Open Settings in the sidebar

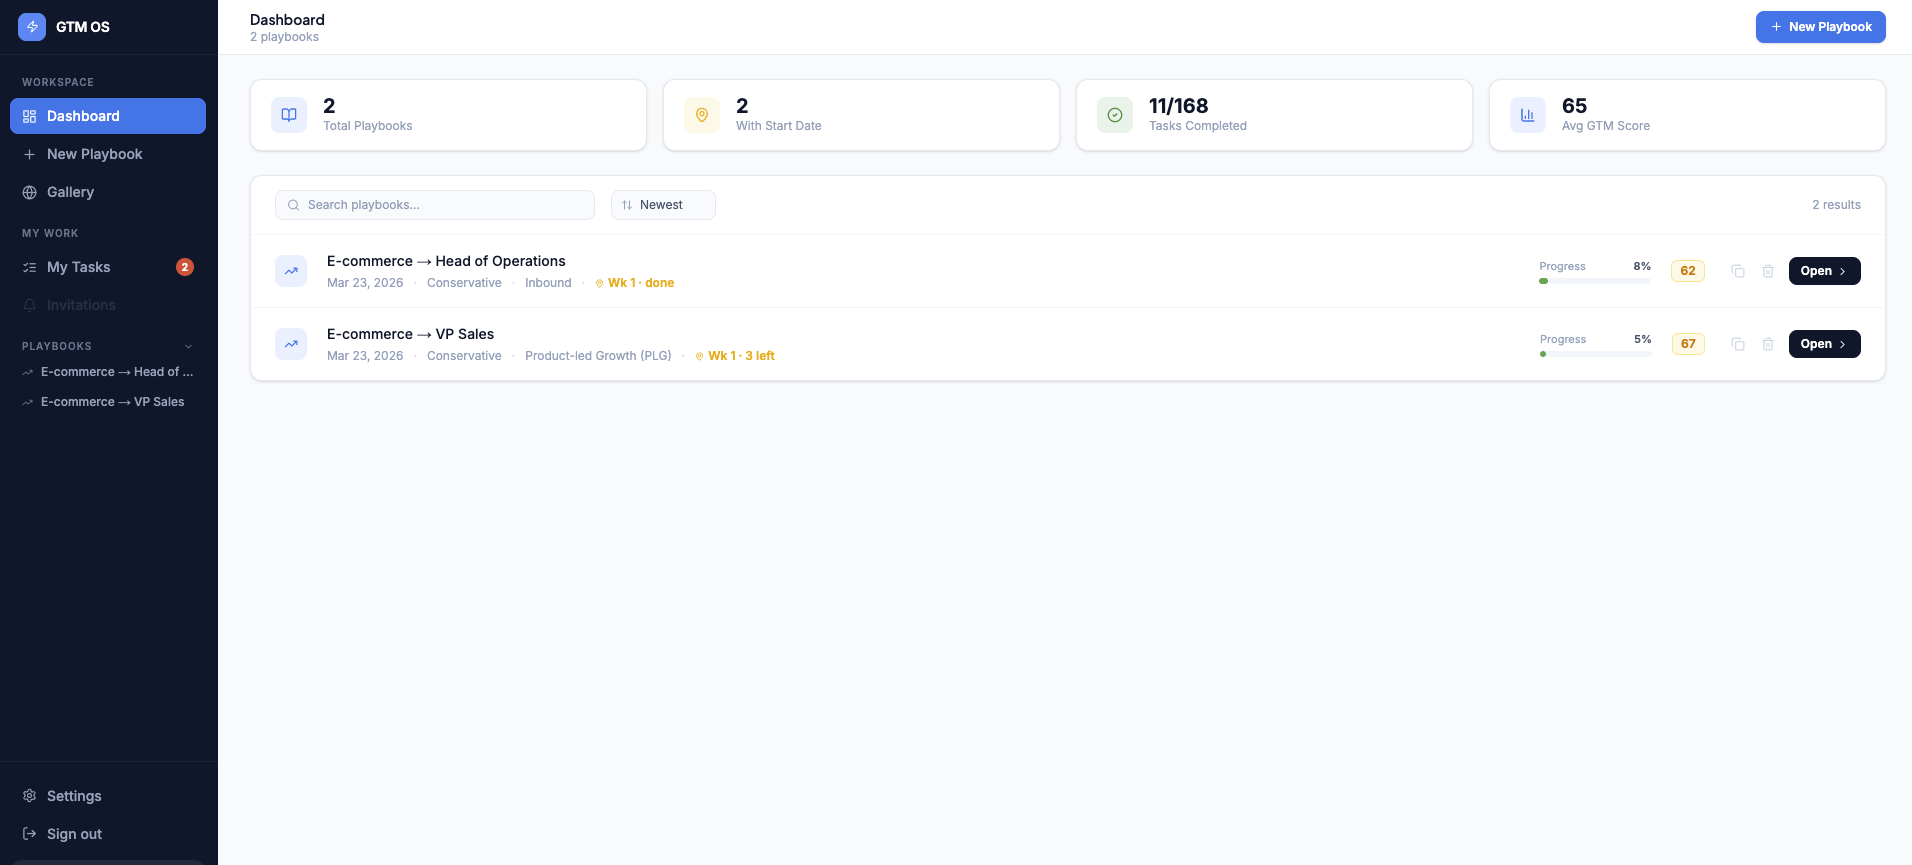108,796
